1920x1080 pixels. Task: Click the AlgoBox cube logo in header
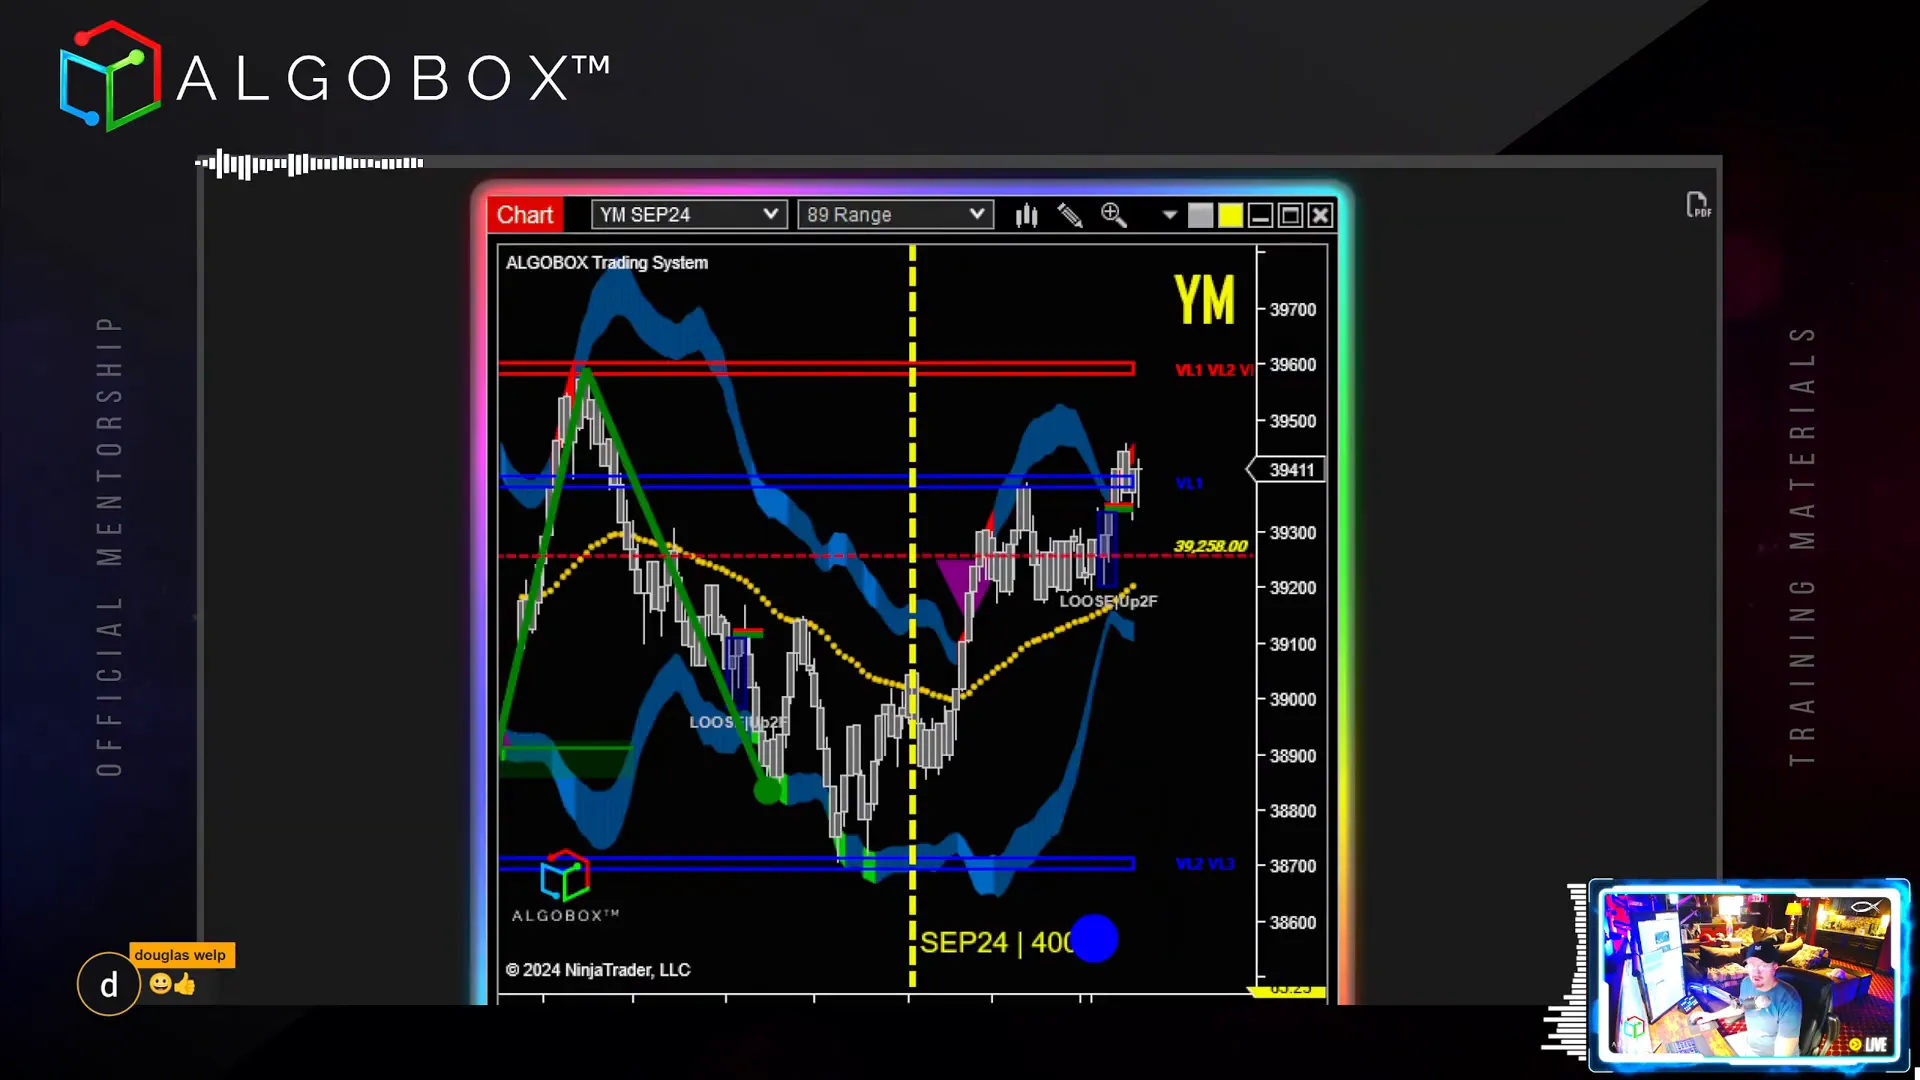click(x=110, y=77)
